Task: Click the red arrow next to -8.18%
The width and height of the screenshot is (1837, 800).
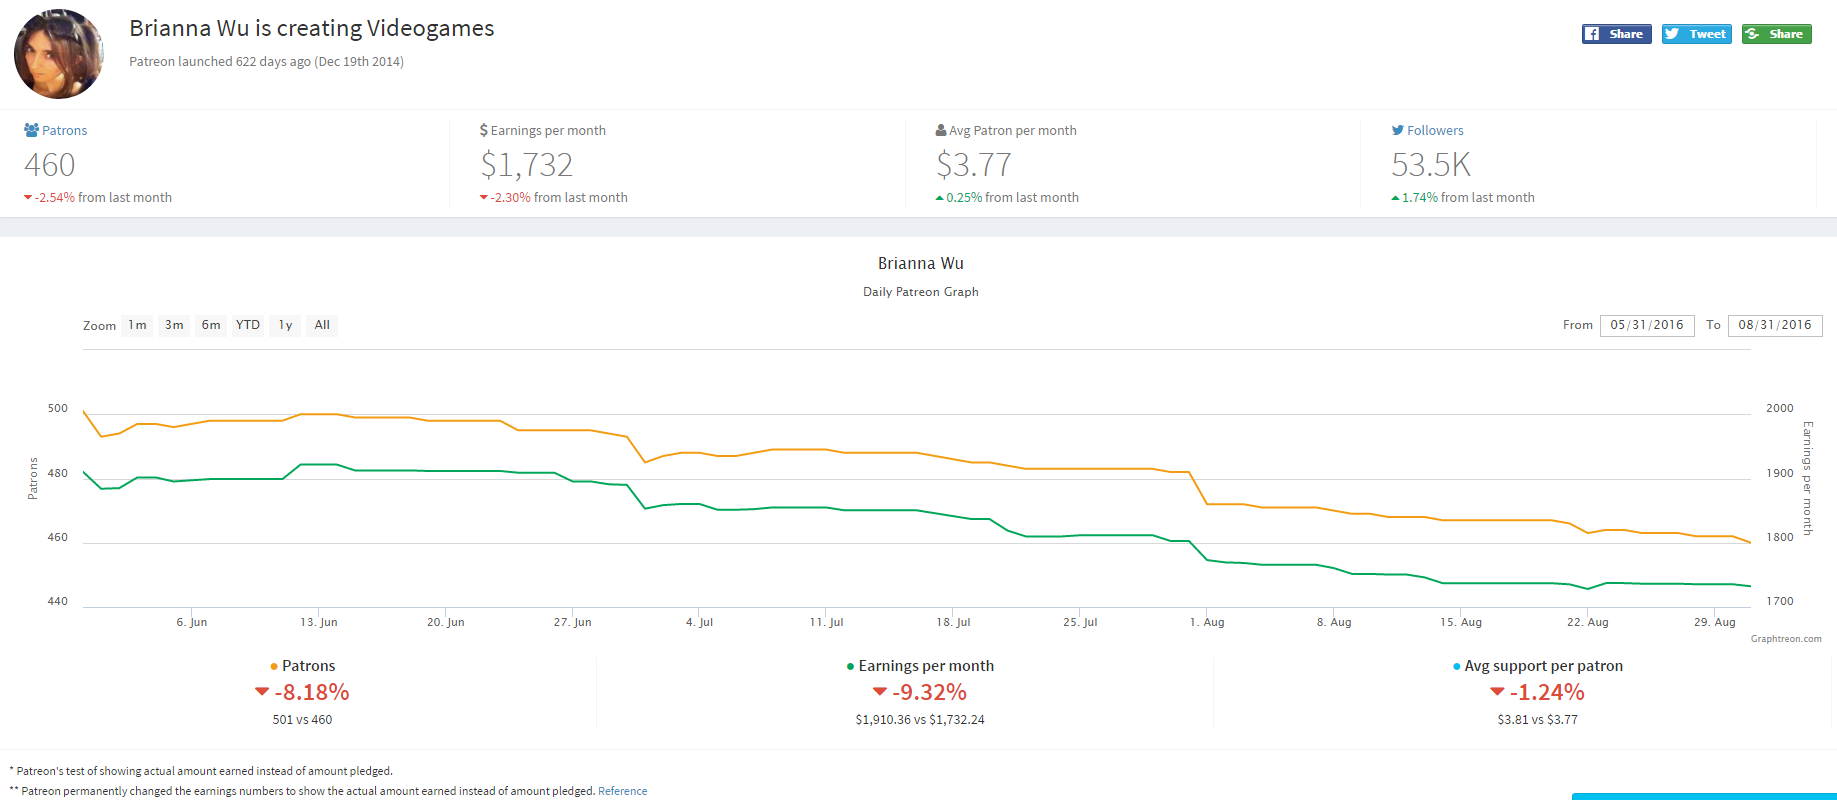Action: click(x=262, y=692)
